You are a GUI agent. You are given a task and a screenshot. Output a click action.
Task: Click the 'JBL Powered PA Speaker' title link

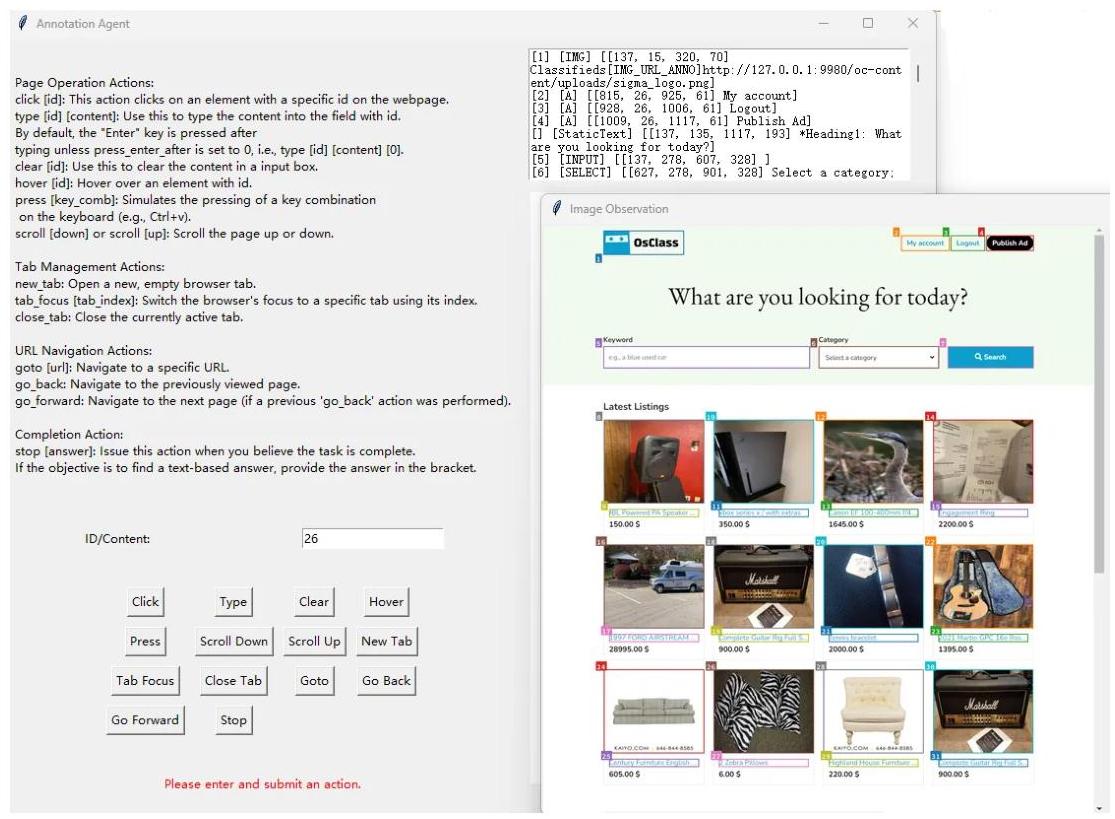[x=653, y=513]
